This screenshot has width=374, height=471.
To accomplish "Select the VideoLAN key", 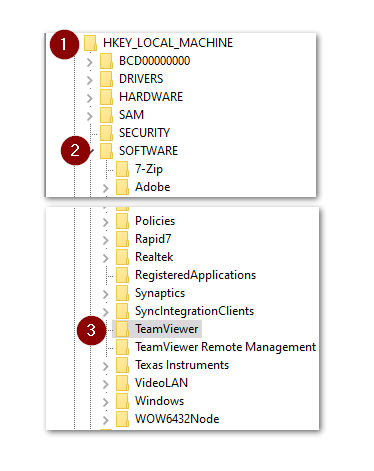I will coord(161,383).
